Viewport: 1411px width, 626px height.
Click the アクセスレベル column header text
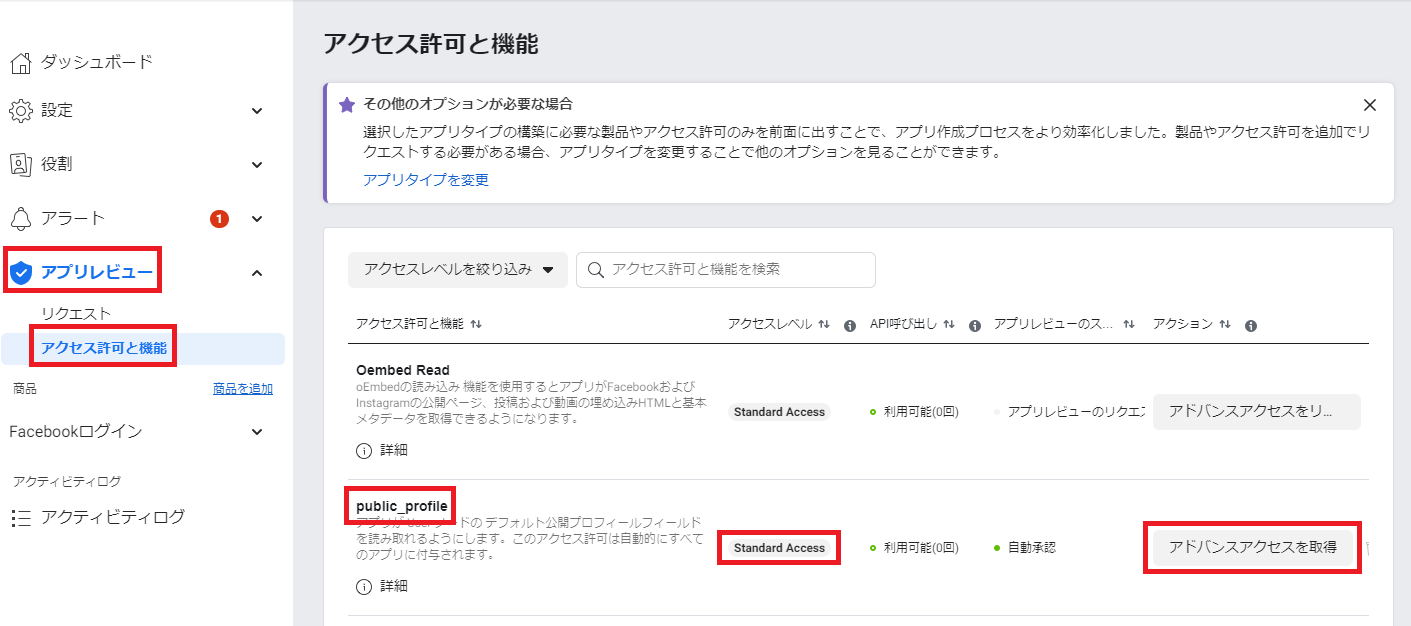(x=770, y=324)
